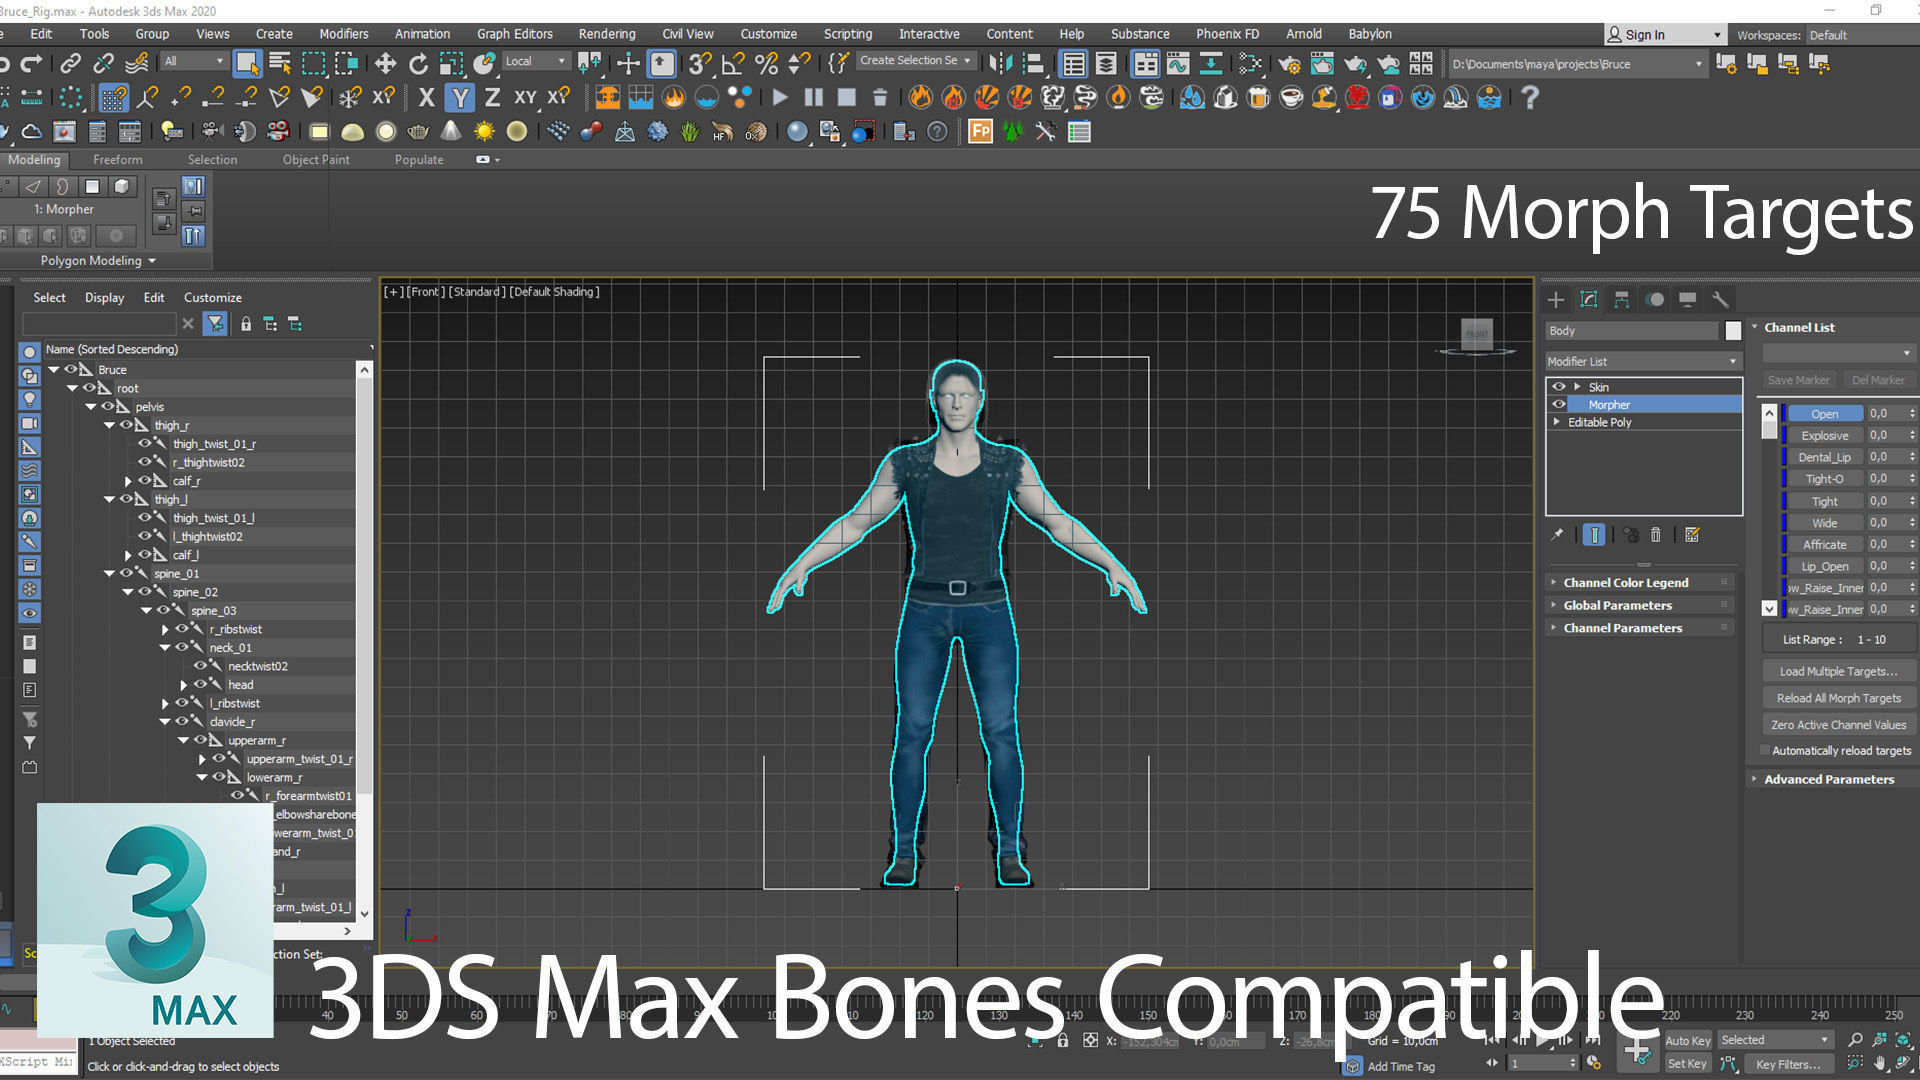Switch to the Object Paint ribbon tab
This screenshot has width=1920, height=1080.
(x=316, y=160)
